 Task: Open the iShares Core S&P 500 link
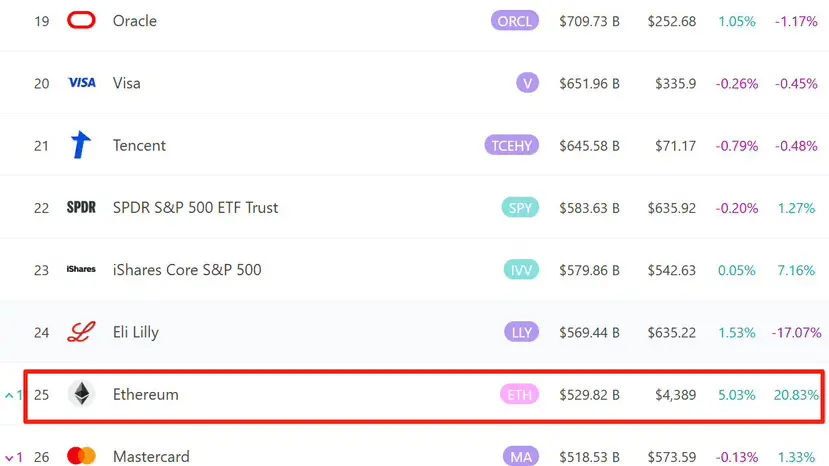tap(187, 270)
